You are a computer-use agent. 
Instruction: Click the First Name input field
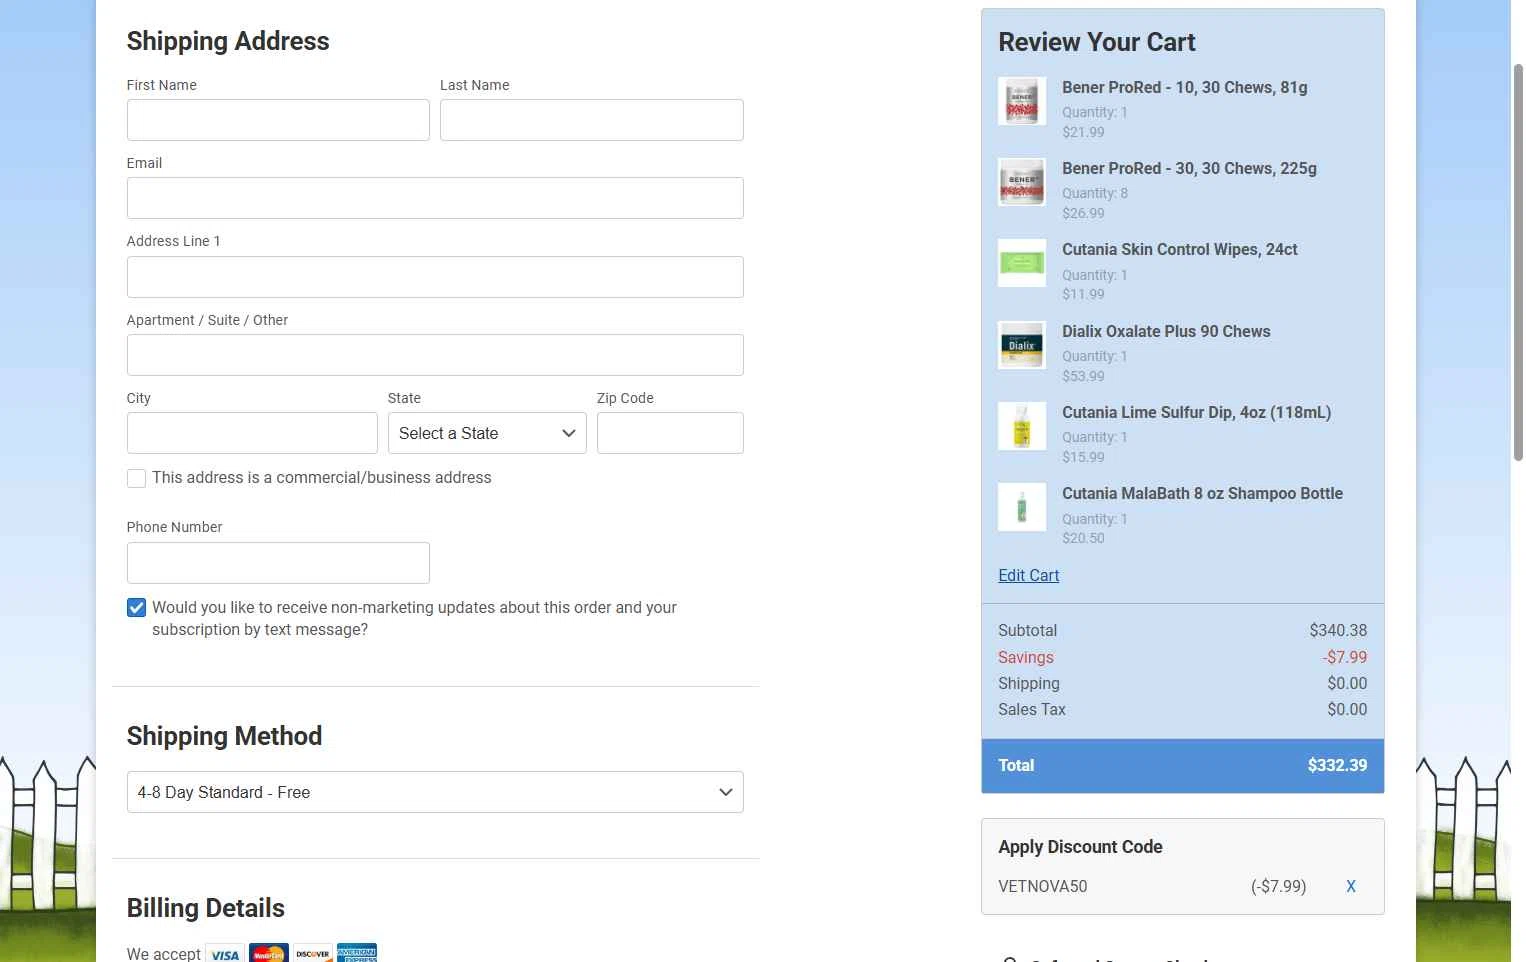[x=278, y=120]
